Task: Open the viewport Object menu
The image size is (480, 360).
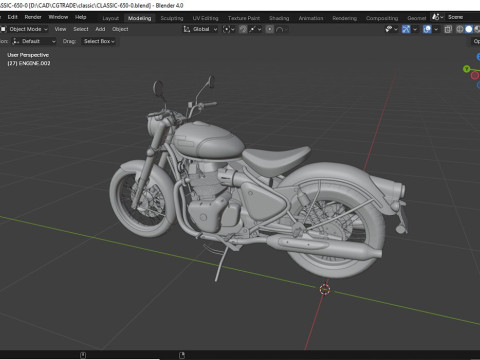Action: 120,29
